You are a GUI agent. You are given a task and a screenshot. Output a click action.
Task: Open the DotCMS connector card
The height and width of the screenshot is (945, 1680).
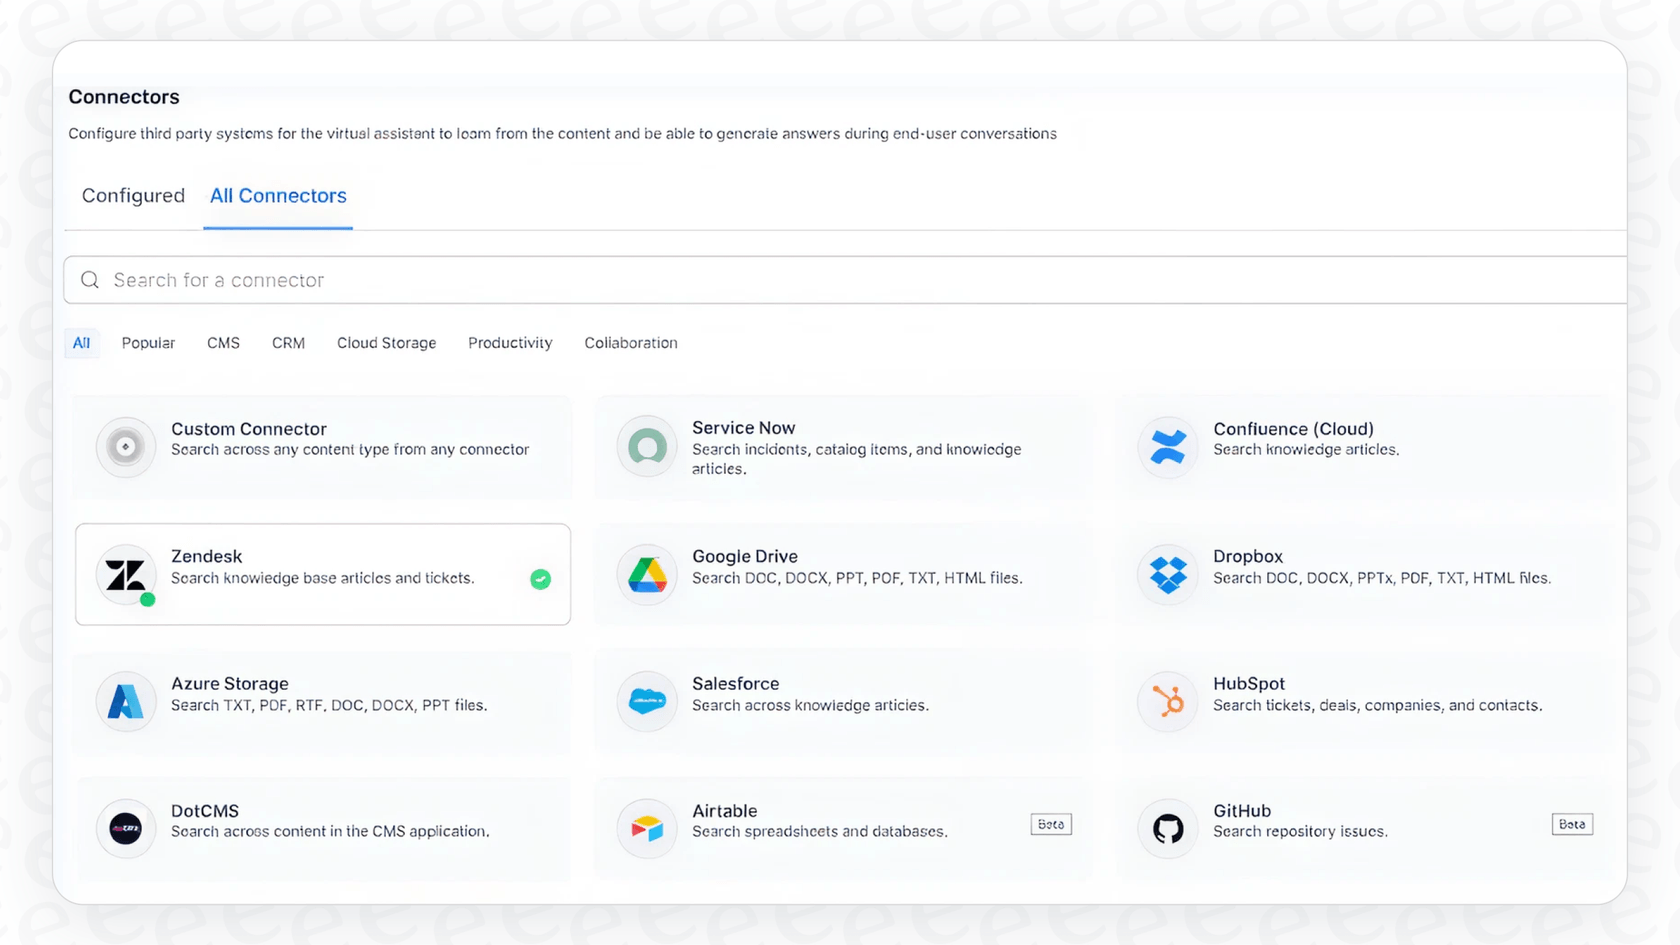tap(320, 828)
